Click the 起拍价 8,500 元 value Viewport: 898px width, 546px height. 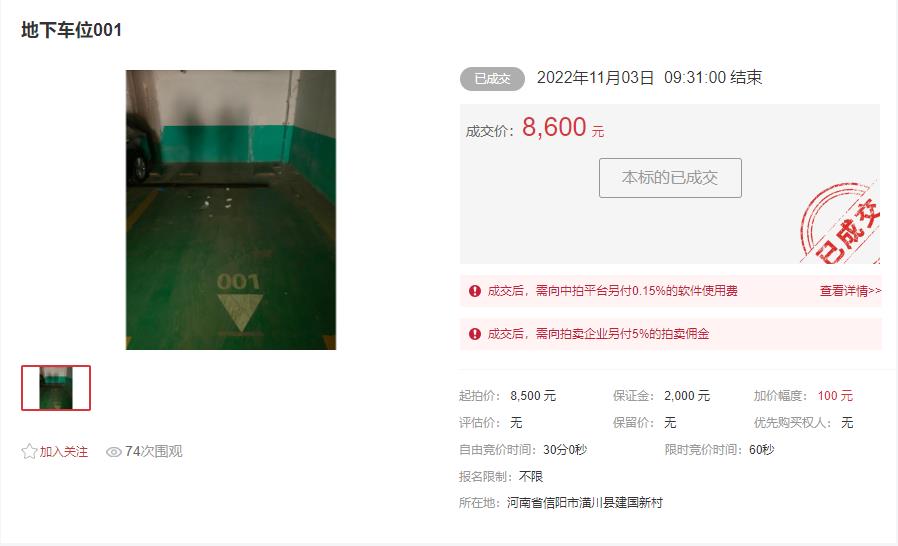533,395
